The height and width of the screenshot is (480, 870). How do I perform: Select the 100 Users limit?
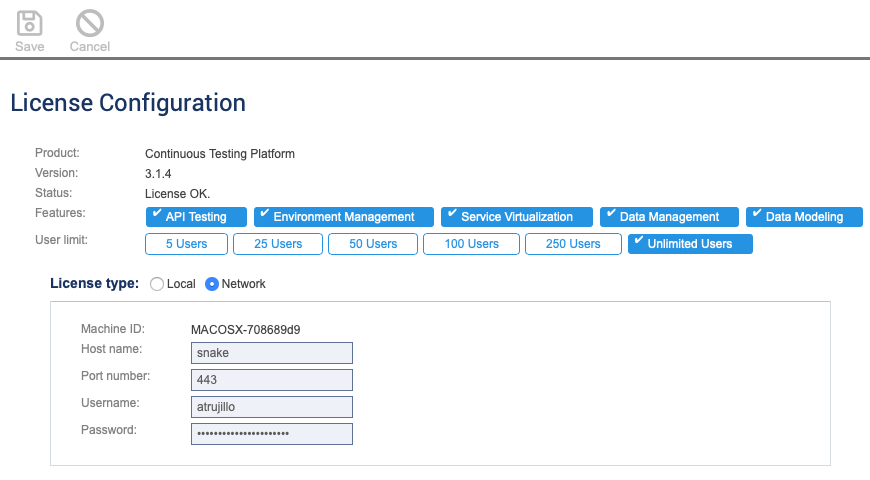[472, 244]
